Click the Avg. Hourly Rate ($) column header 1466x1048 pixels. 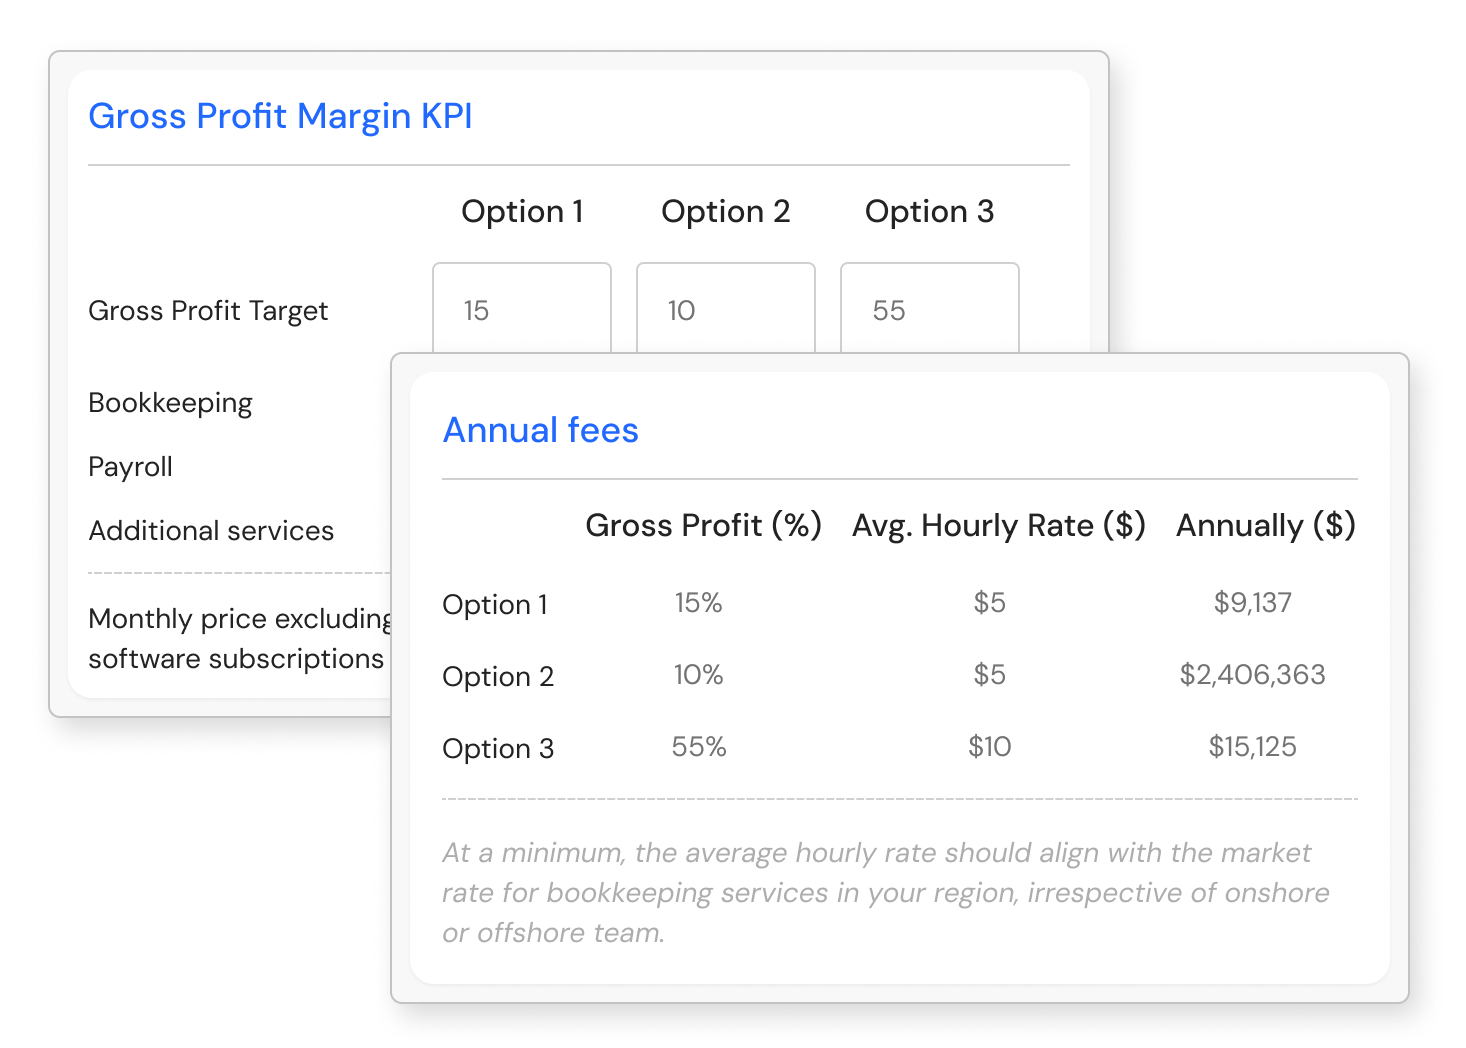[998, 525]
